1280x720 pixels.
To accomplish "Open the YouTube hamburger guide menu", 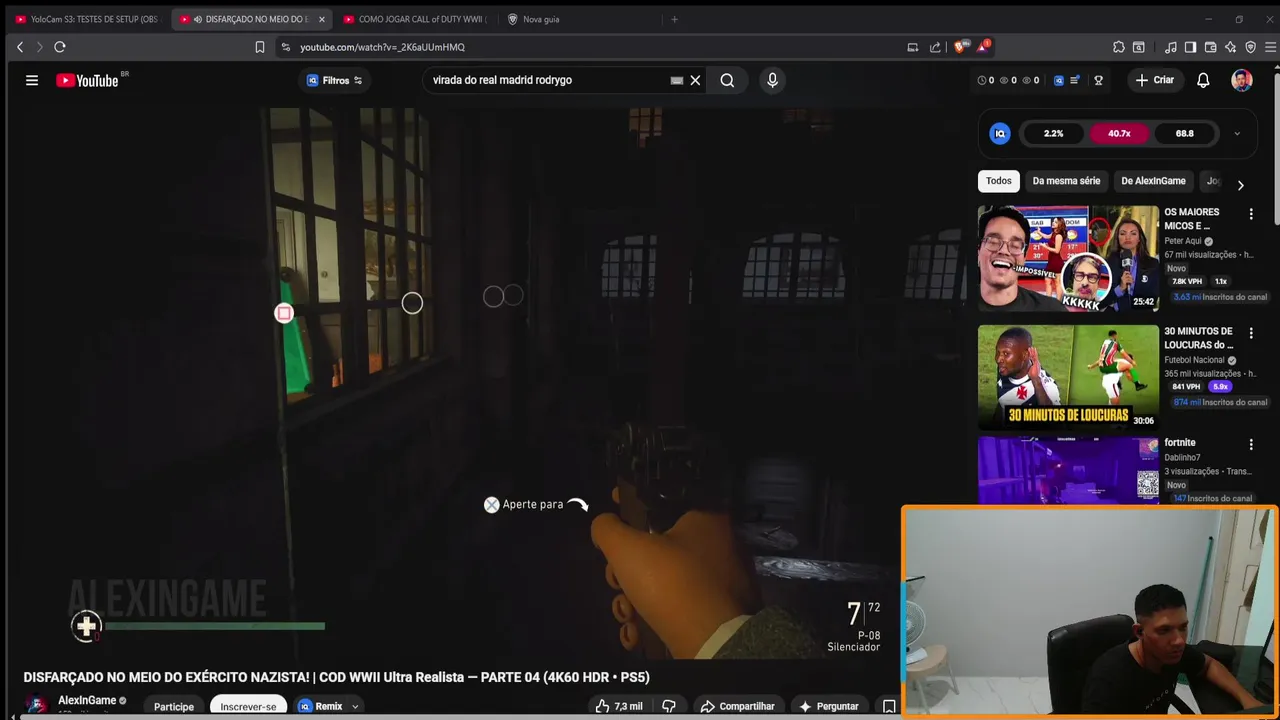I will point(32,80).
